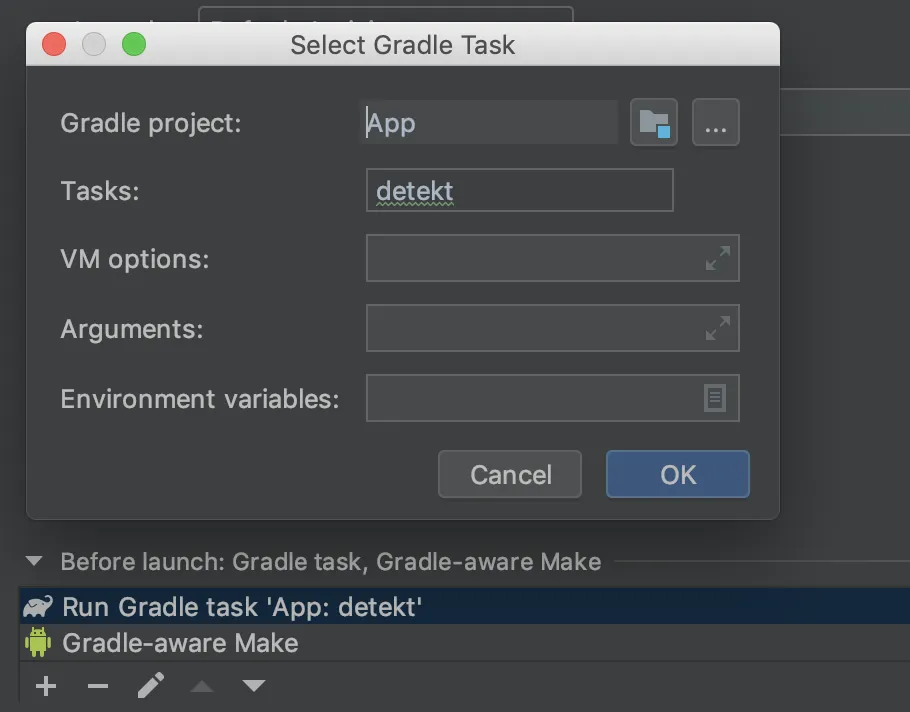The height and width of the screenshot is (712, 910).
Task: Click the Gradle project folder picker icon
Action: tap(654, 123)
